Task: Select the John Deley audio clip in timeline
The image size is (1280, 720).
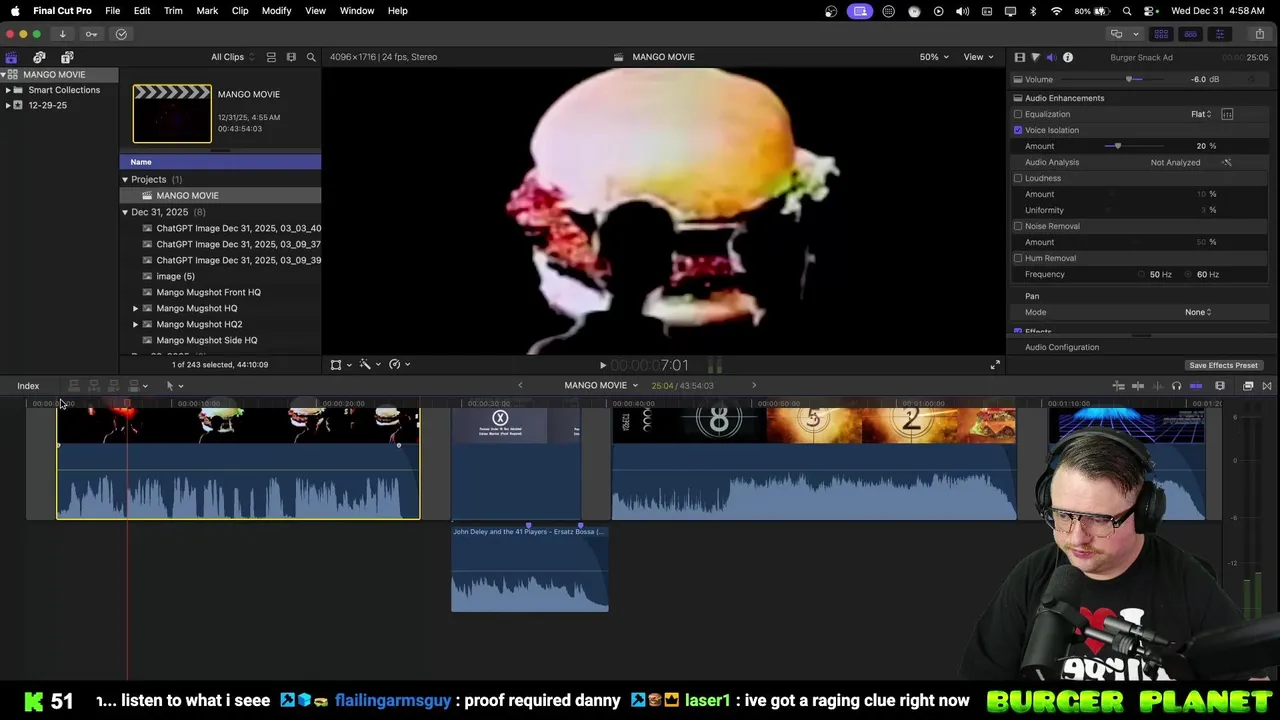Action: (529, 568)
